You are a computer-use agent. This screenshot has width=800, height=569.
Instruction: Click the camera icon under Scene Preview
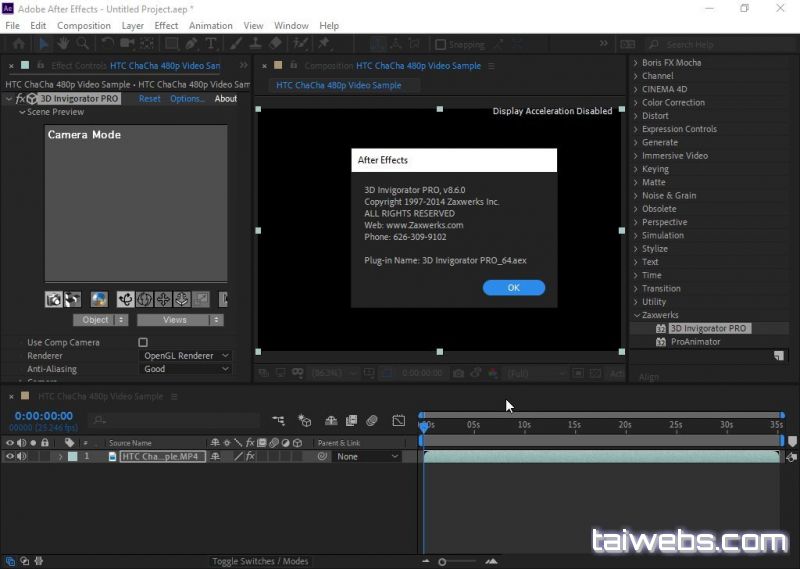pyautogui.click(x=53, y=299)
